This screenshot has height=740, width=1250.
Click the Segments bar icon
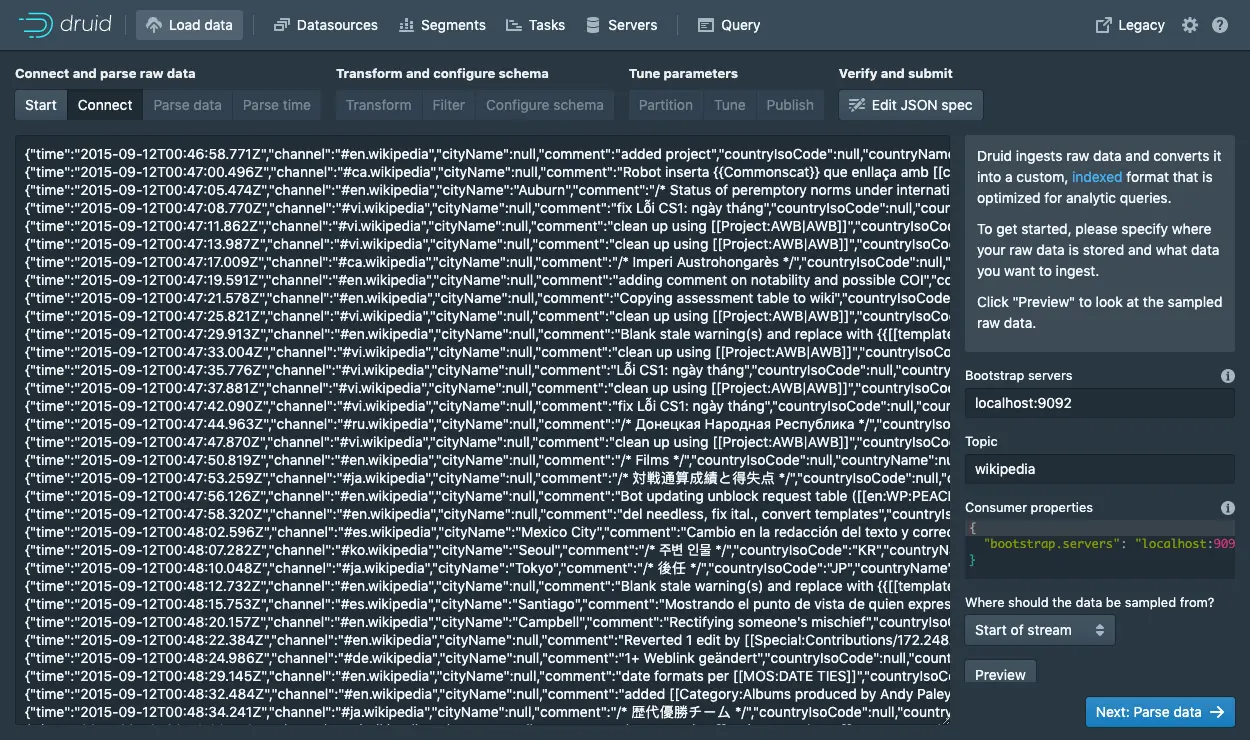pos(406,25)
